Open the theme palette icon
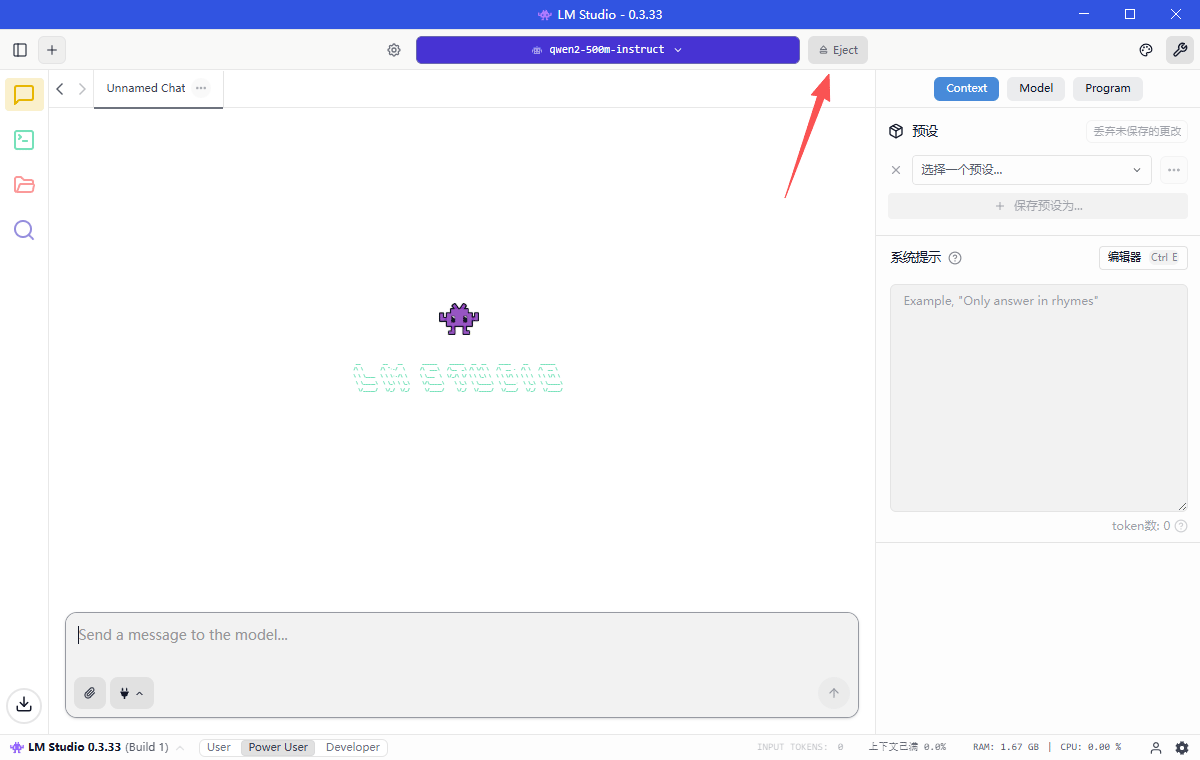The height and width of the screenshot is (760, 1200). 1146,50
